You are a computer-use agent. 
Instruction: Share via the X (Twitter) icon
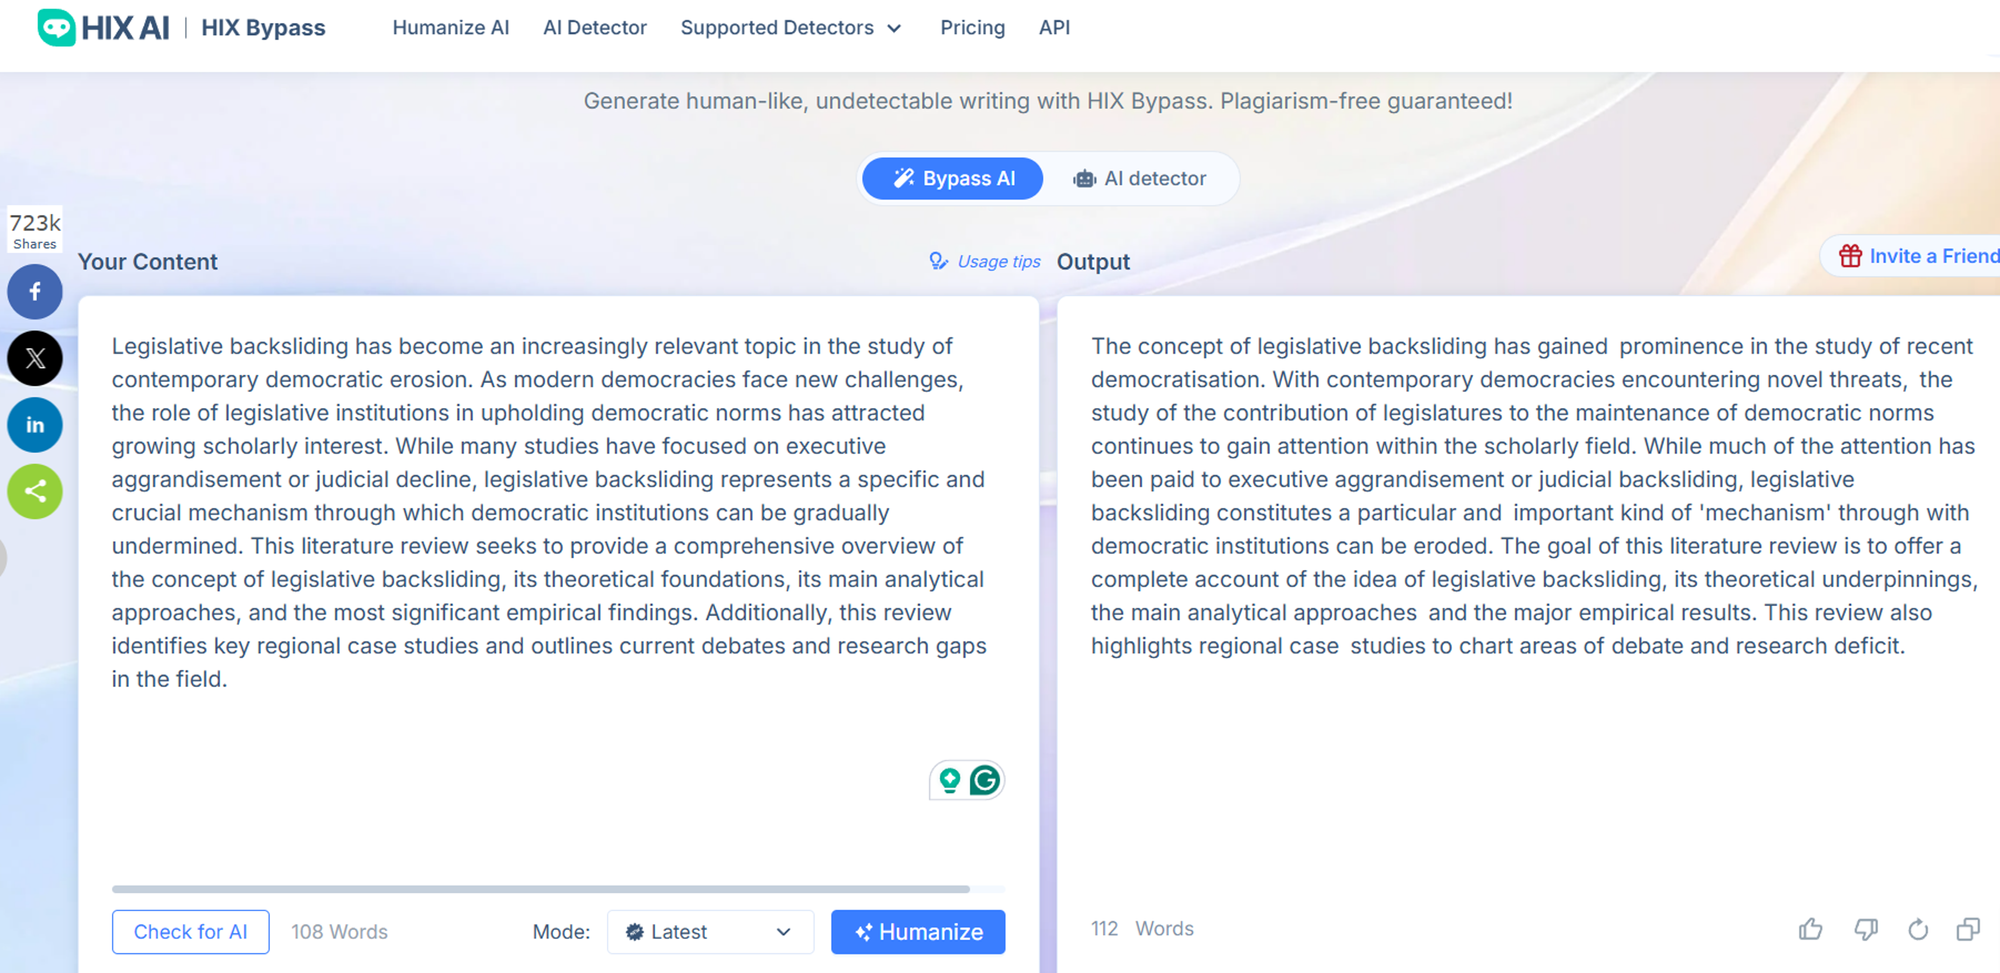click(35, 358)
